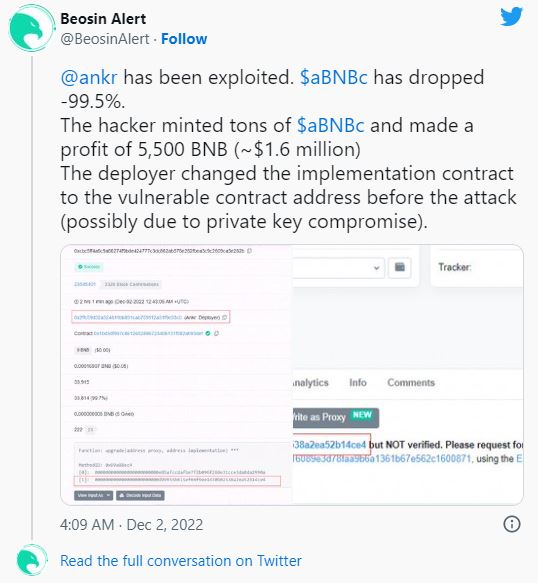Click the @BeosinAlert handle
The width and height of the screenshot is (538, 583).
pyautogui.click(x=105, y=39)
